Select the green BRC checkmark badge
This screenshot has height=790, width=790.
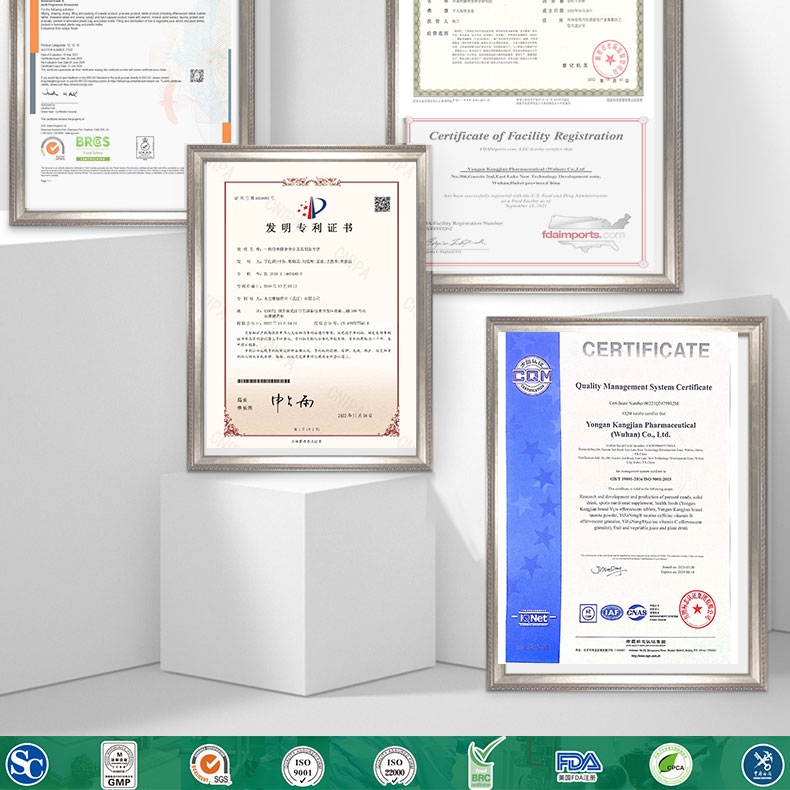click(x=486, y=765)
